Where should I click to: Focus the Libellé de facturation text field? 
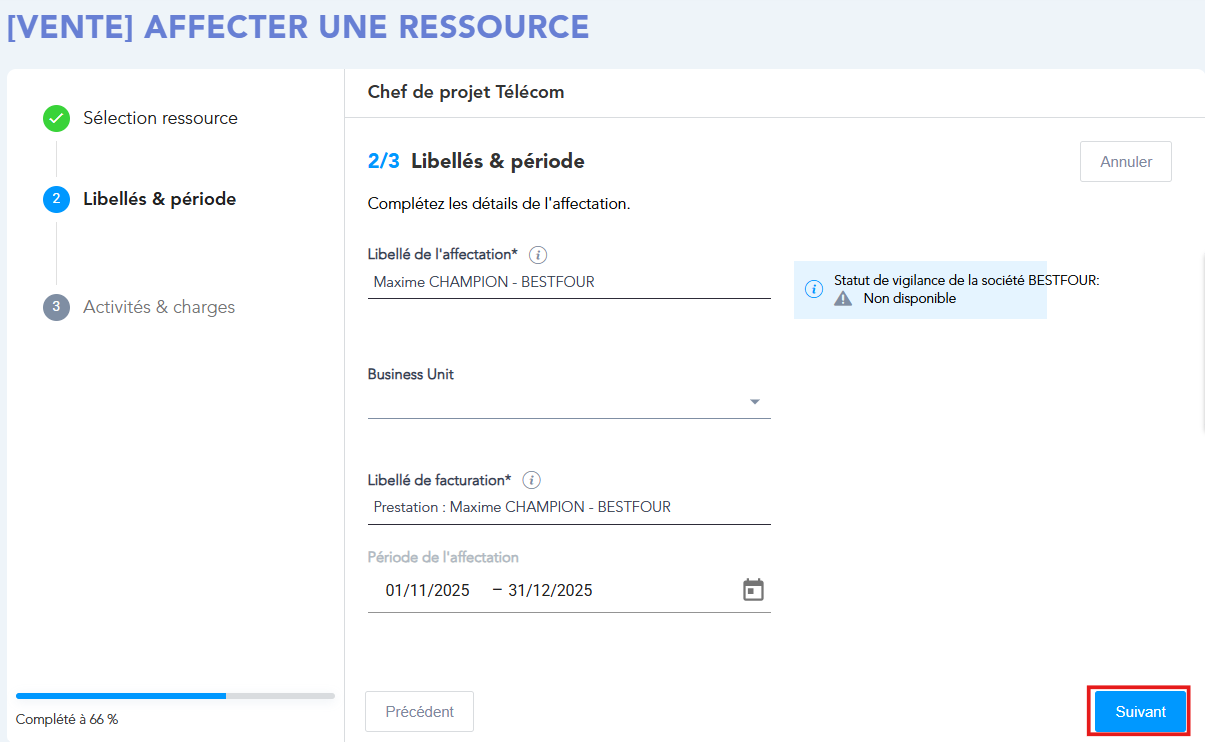pyautogui.click(x=568, y=508)
